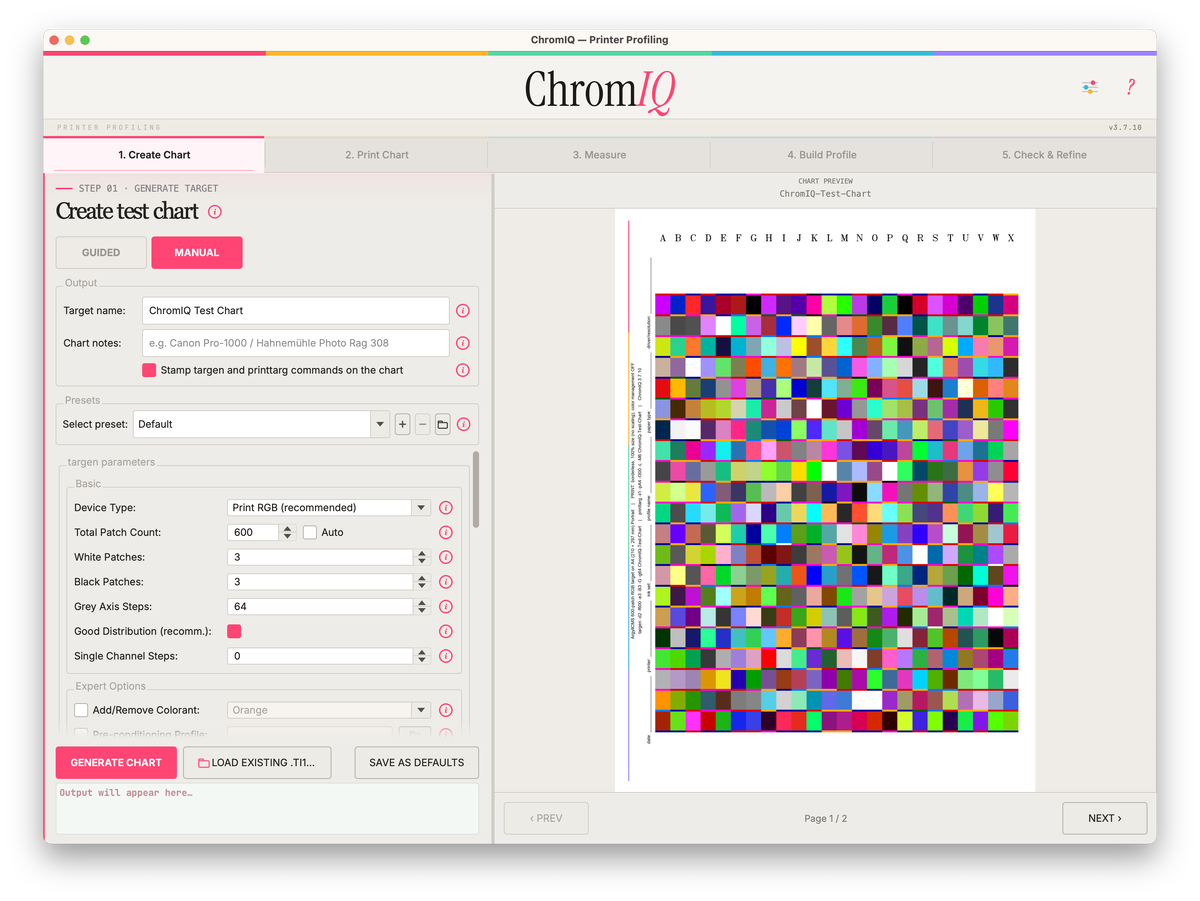Click info icon next to Target name field
Screen dimensions: 1200x901
(x=463, y=311)
